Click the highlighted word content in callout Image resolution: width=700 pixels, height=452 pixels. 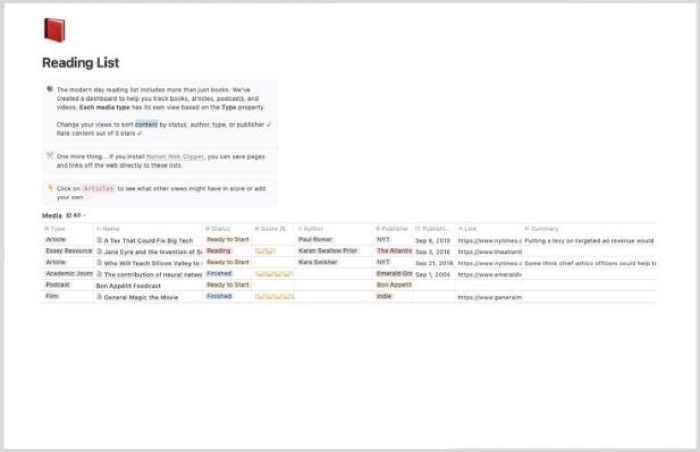[x=146, y=124]
